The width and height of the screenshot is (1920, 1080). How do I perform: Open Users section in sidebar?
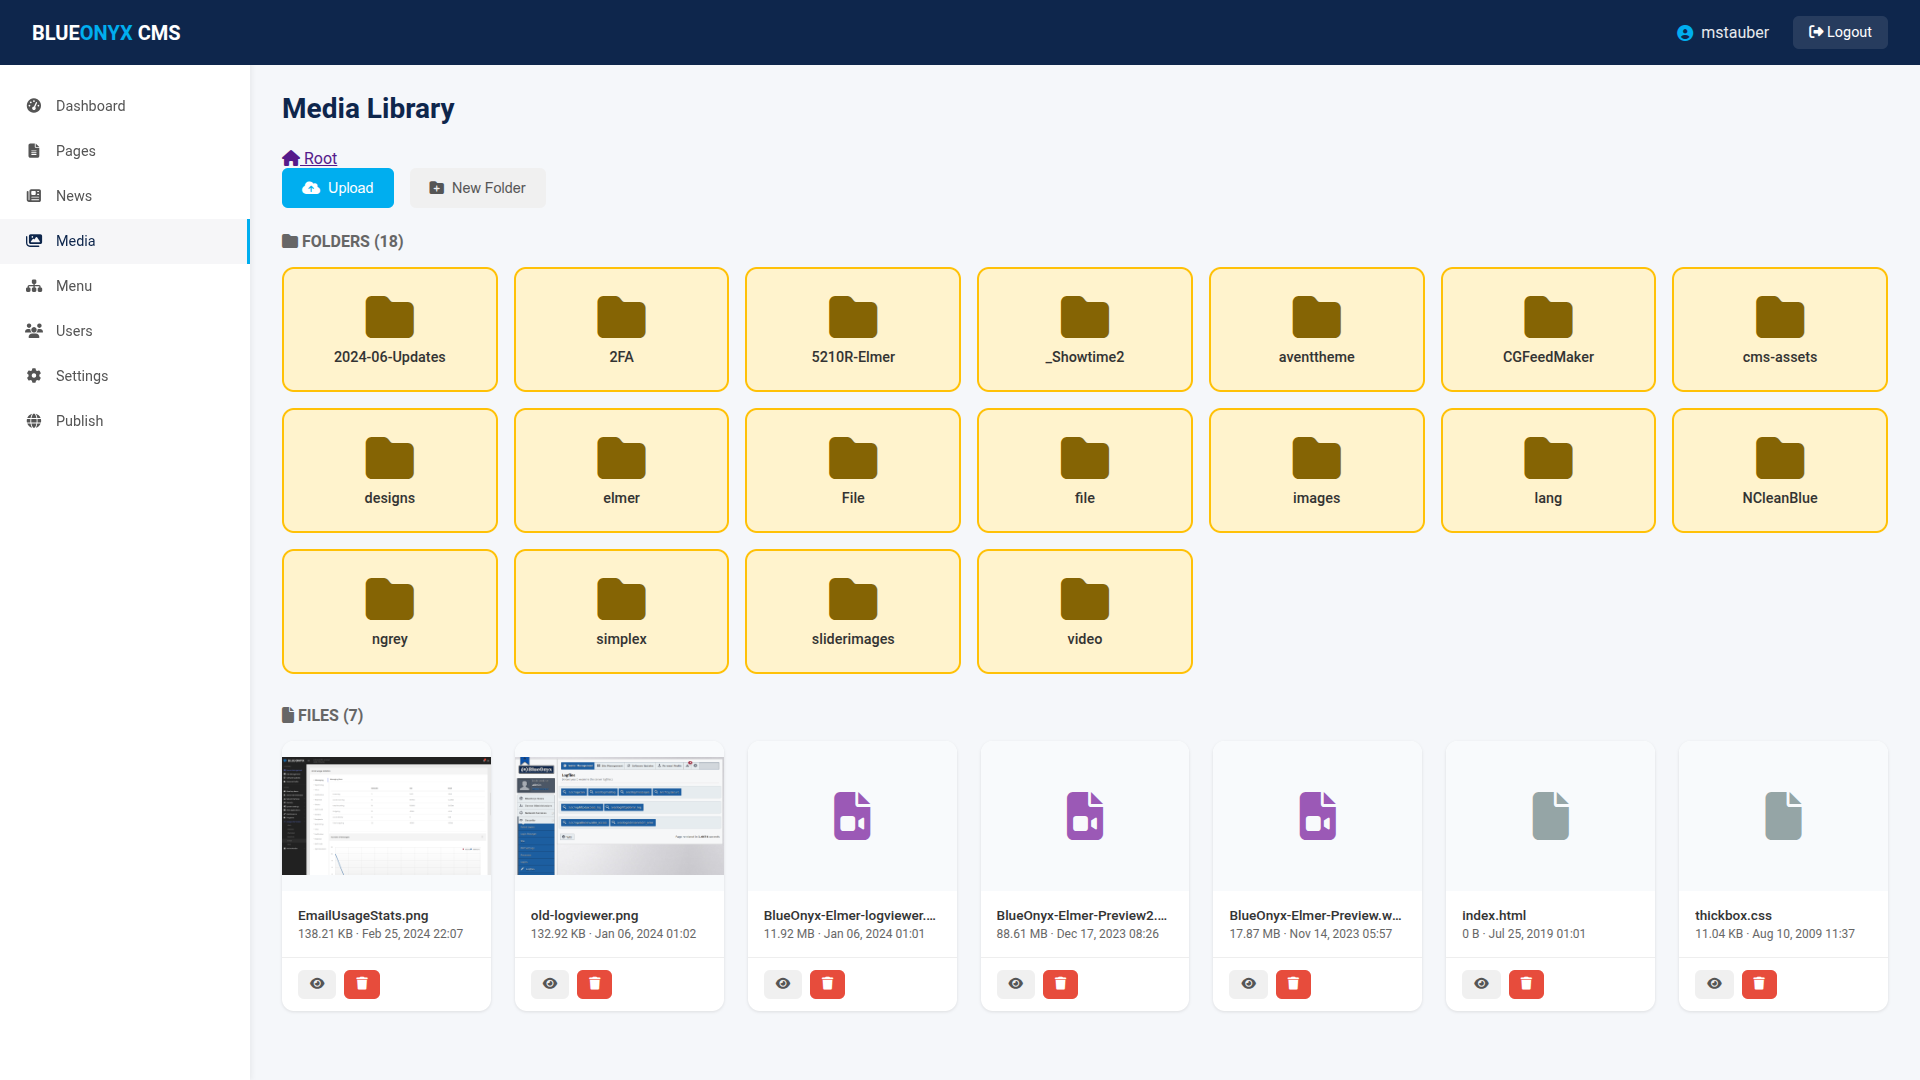pos(73,331)
